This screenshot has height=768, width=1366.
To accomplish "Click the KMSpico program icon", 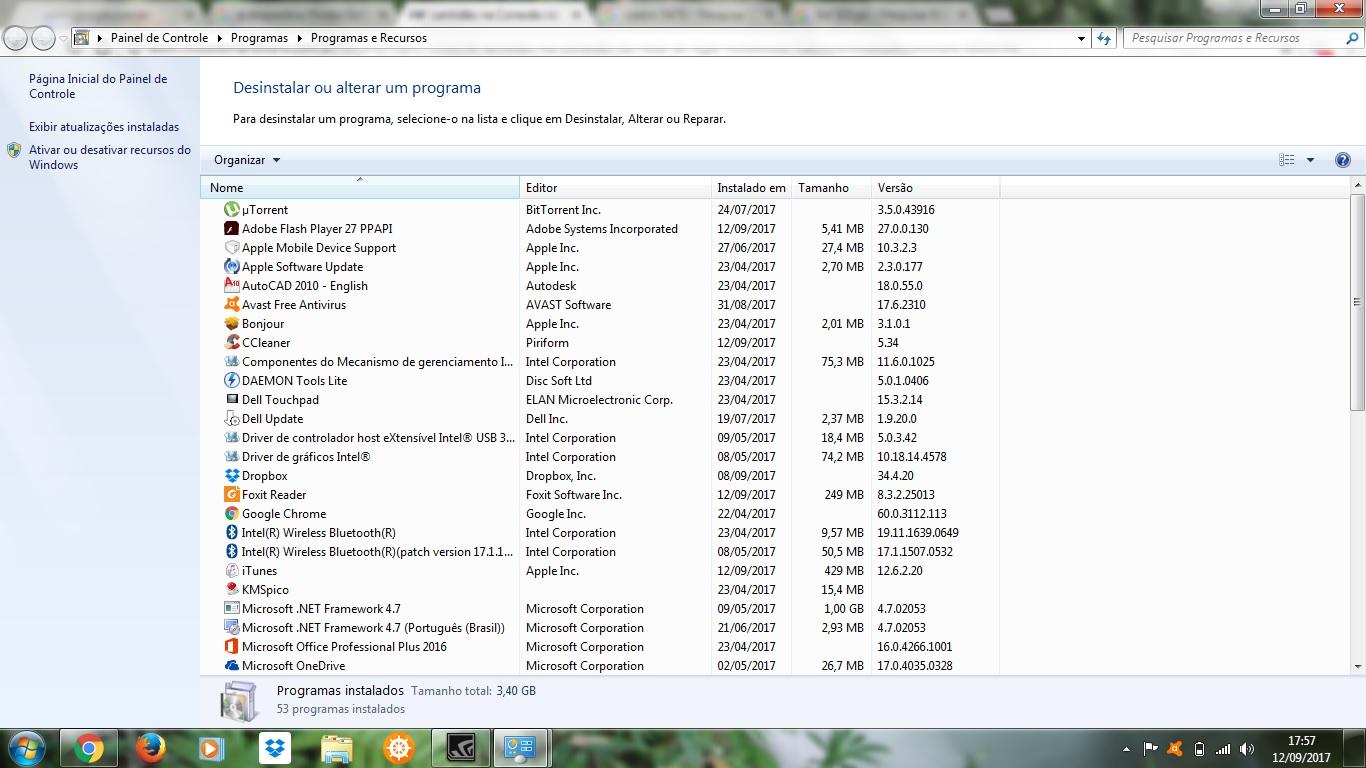I will coord(232,590).
